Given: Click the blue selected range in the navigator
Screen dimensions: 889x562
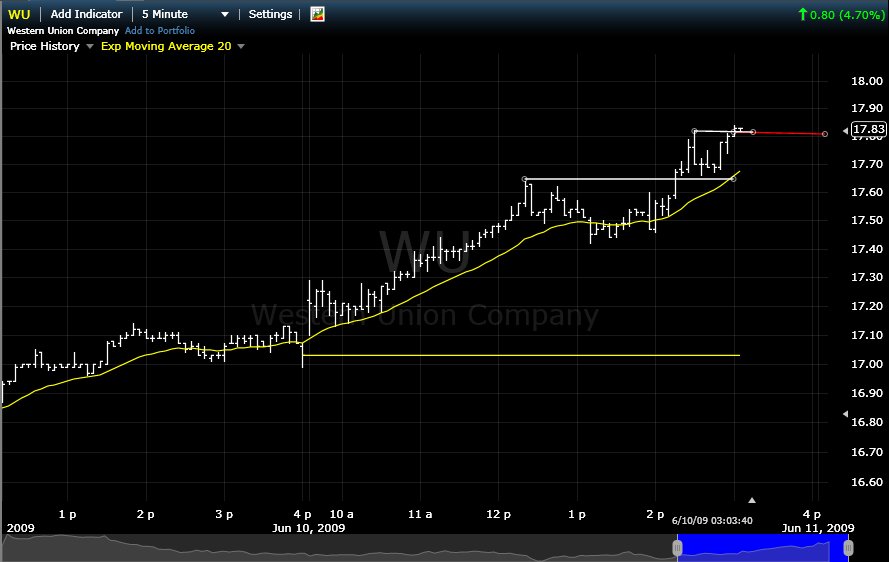Looking at the screenshot, I should 763,548.
